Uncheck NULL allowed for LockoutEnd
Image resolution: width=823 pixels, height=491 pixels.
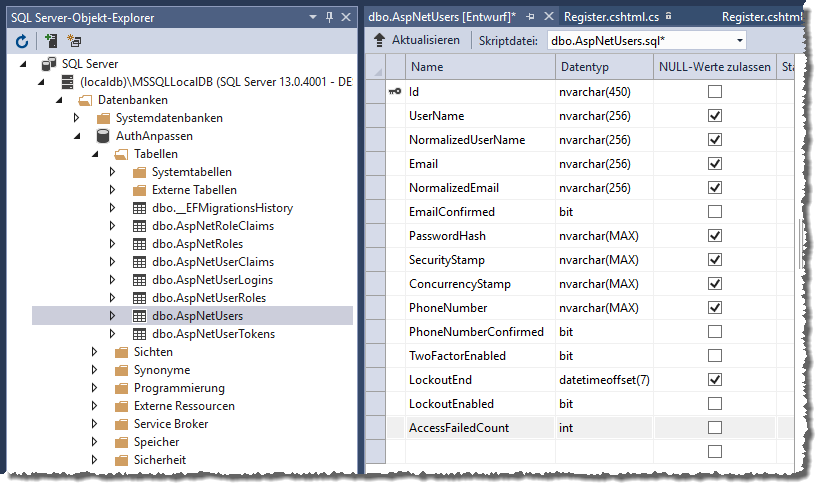click(x=714, y=380)
